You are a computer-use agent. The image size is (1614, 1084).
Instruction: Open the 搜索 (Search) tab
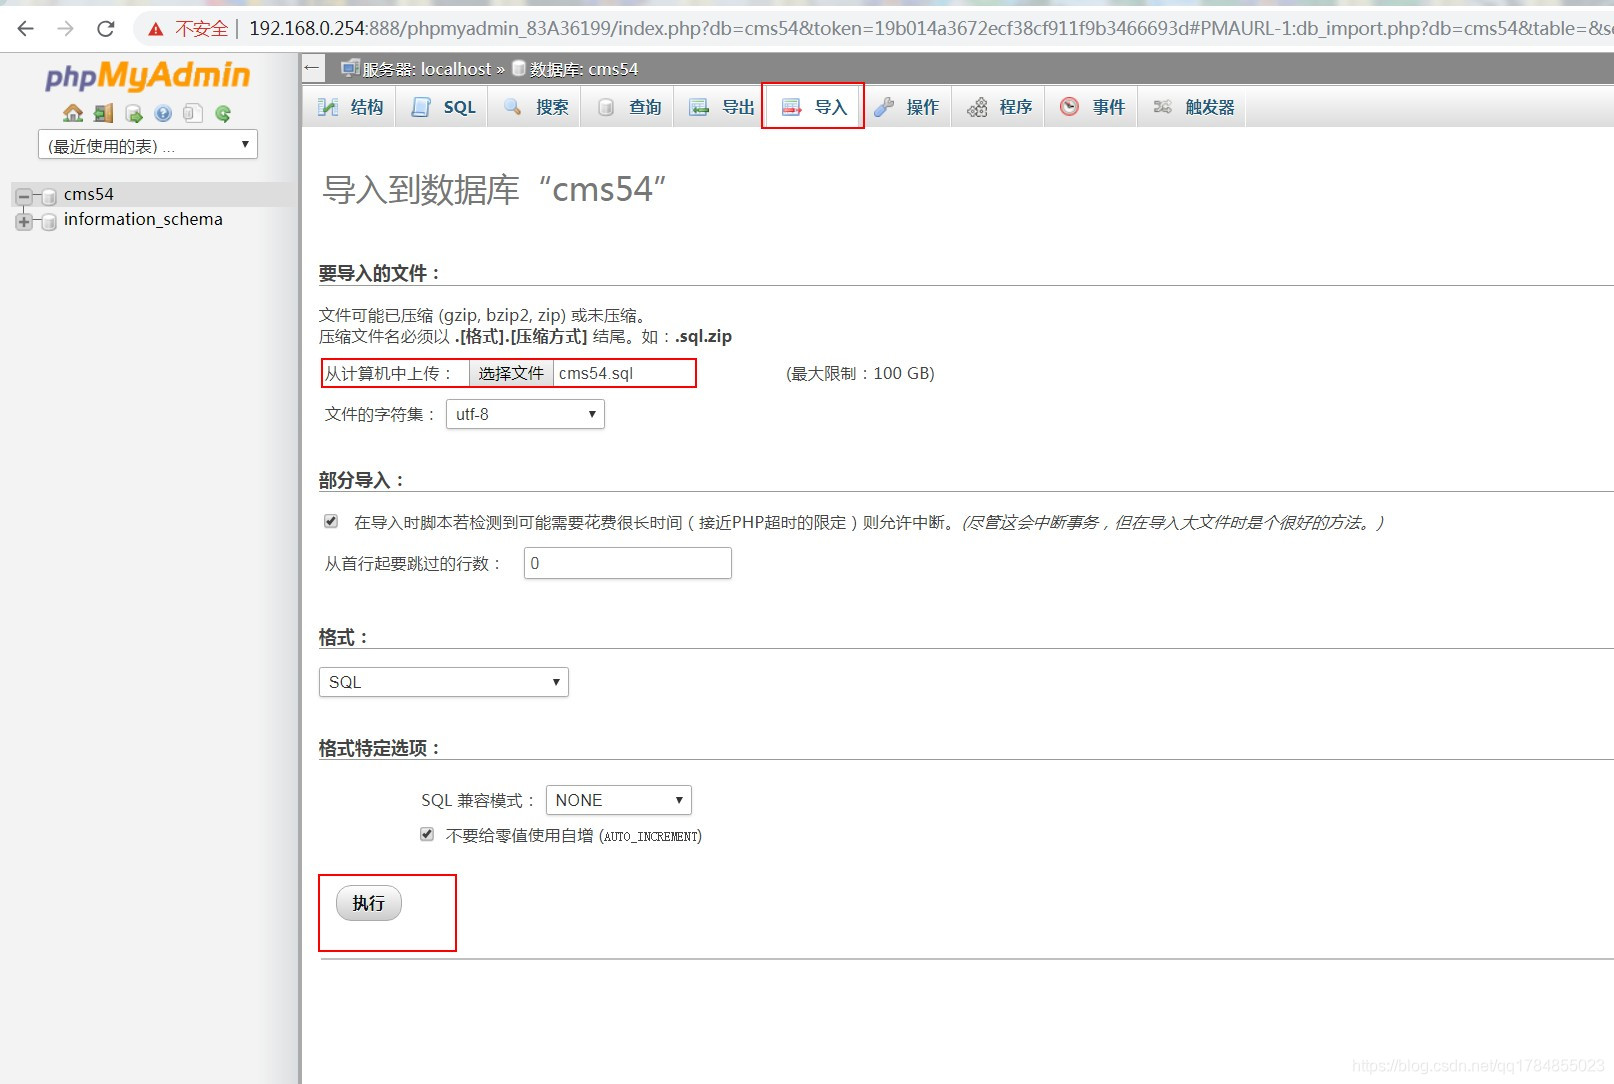pyautogui.click(x=536, y=107)
